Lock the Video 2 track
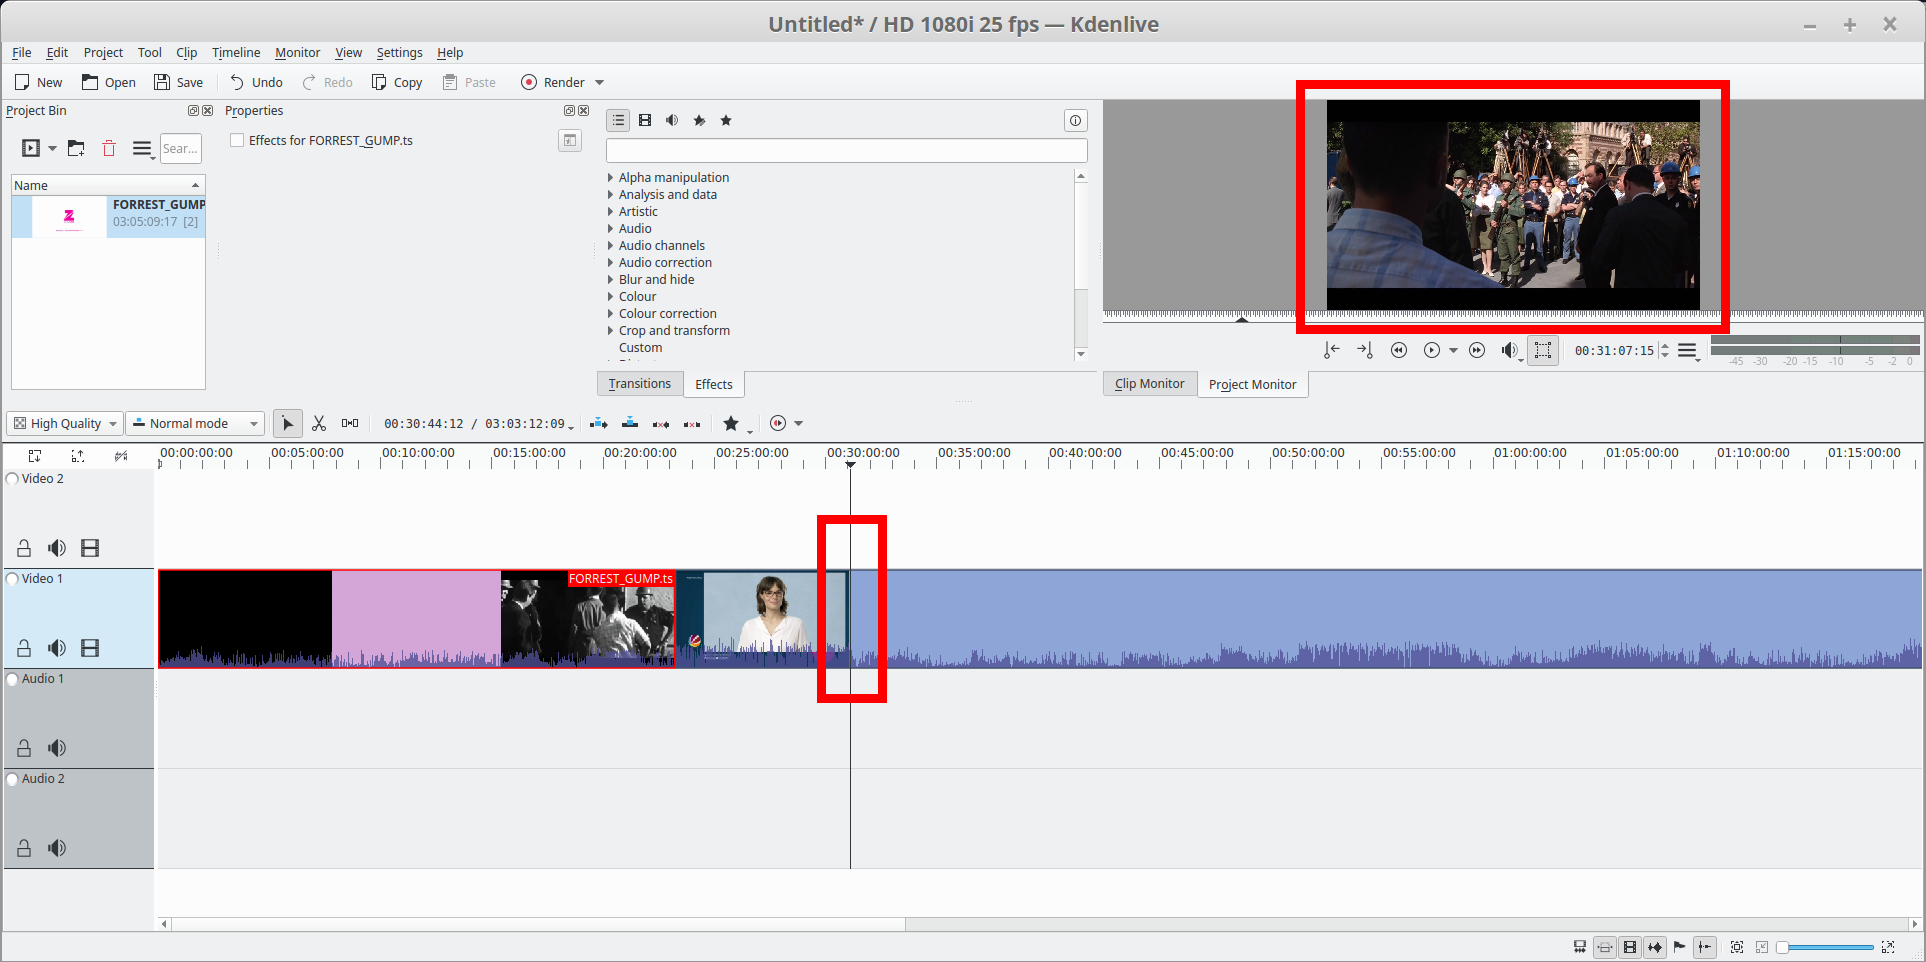The height and width of the screenshot is (962, 1926). 24,548
